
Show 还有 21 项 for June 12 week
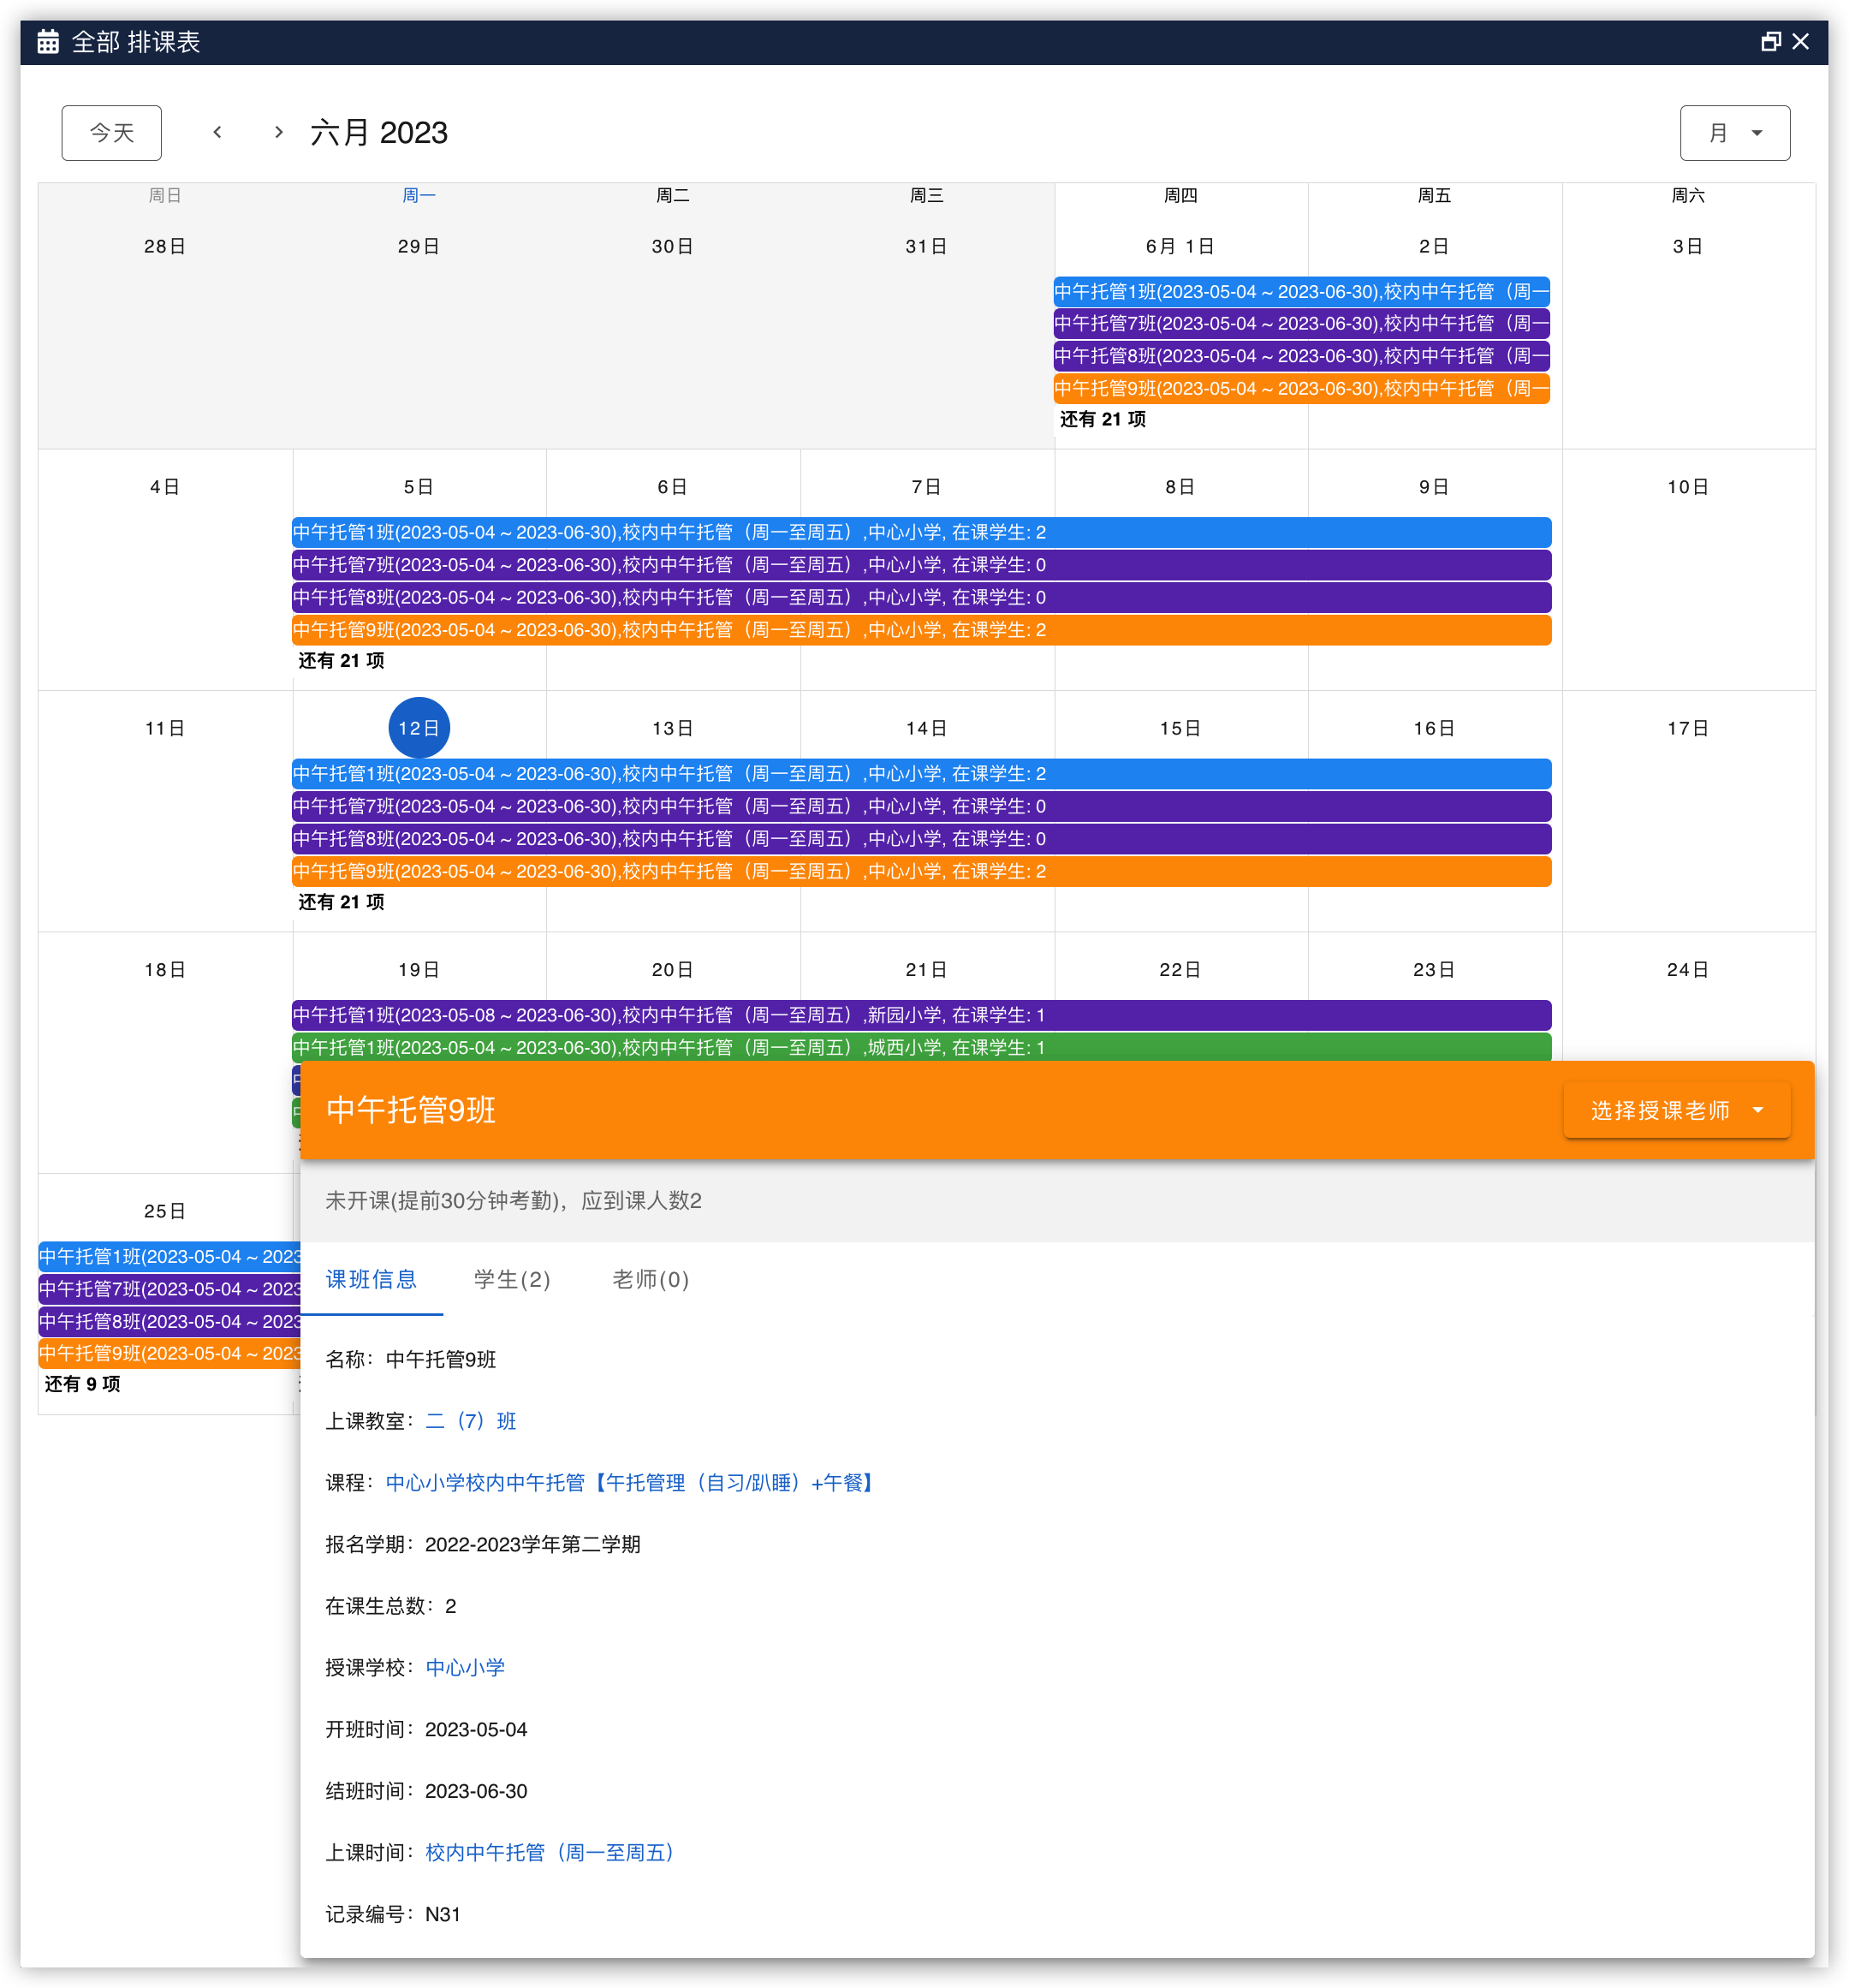tap(341, 902)
